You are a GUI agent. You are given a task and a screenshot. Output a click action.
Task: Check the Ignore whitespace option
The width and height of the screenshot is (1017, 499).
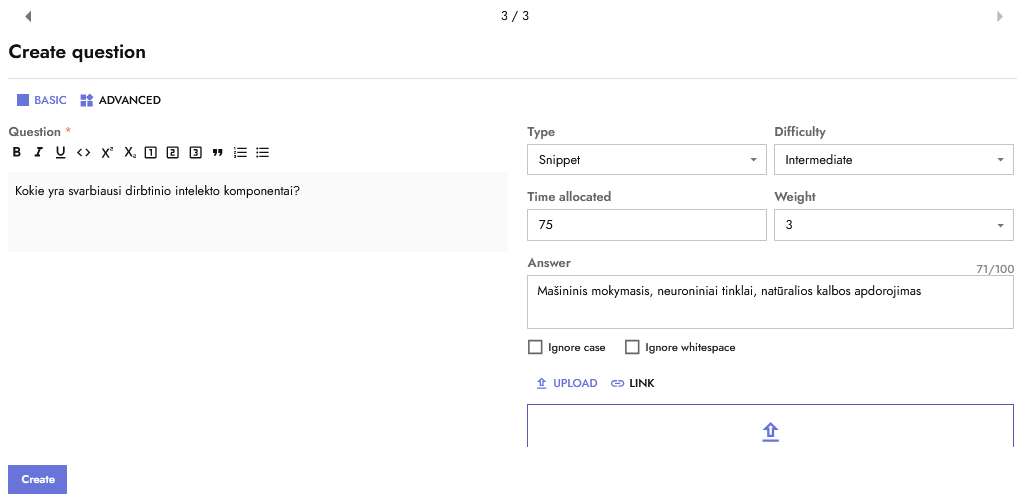(632, 348)
